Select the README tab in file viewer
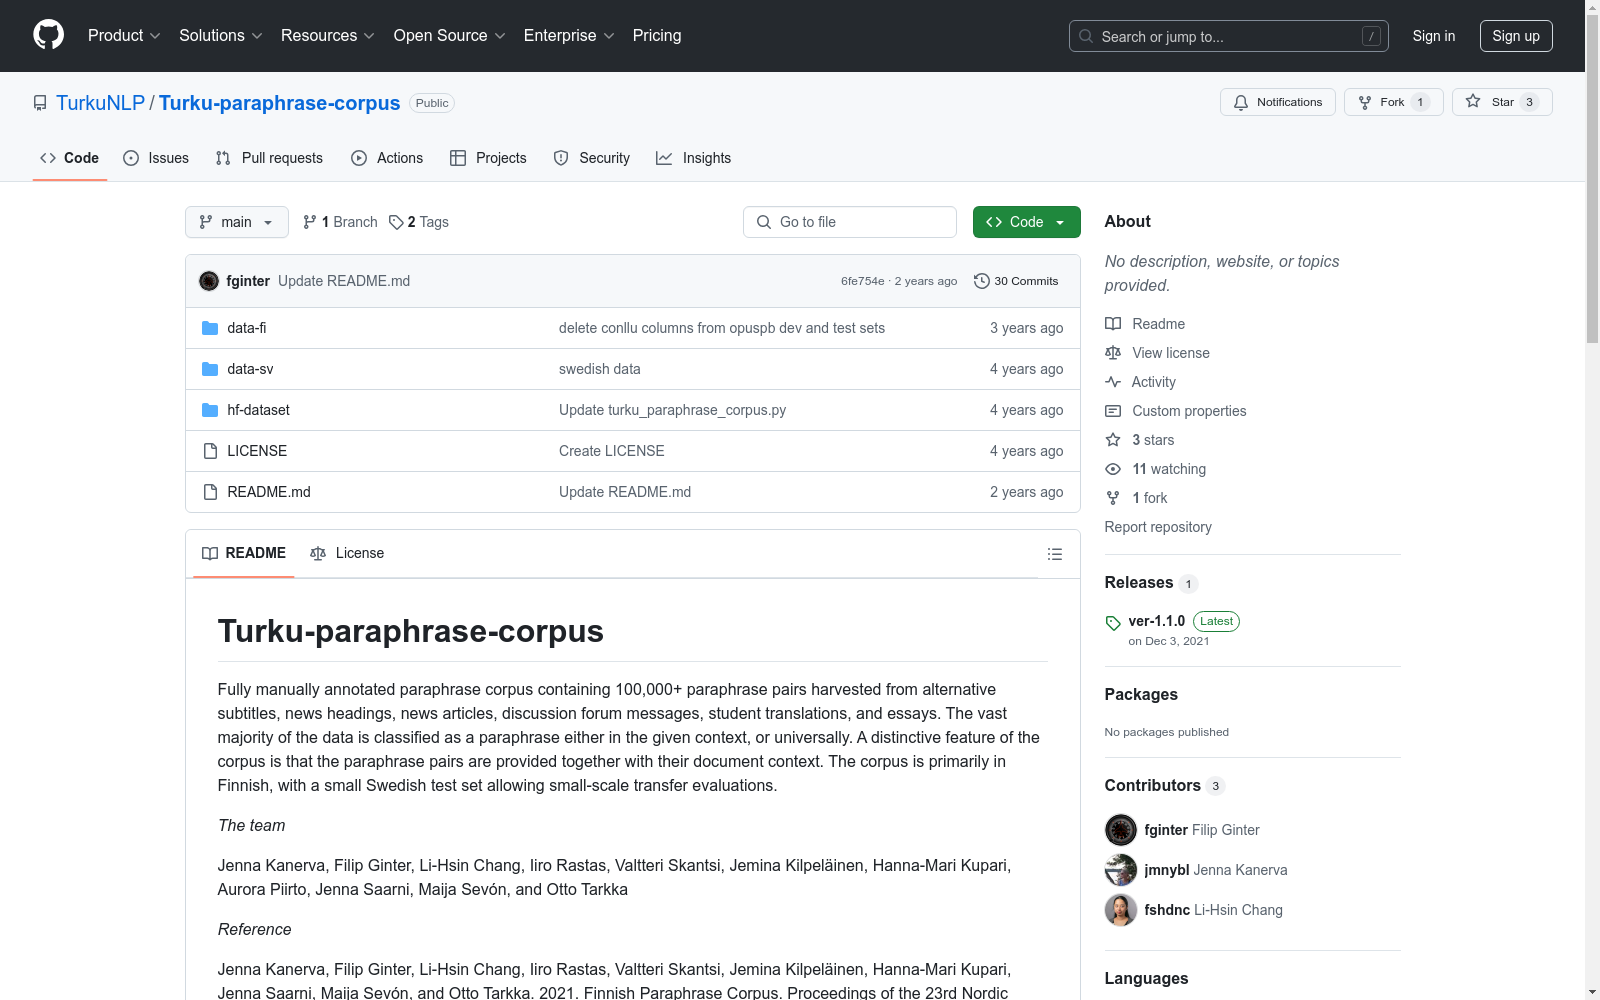Viewport: 1600px width, 1000px height. [x=244, y=553]
